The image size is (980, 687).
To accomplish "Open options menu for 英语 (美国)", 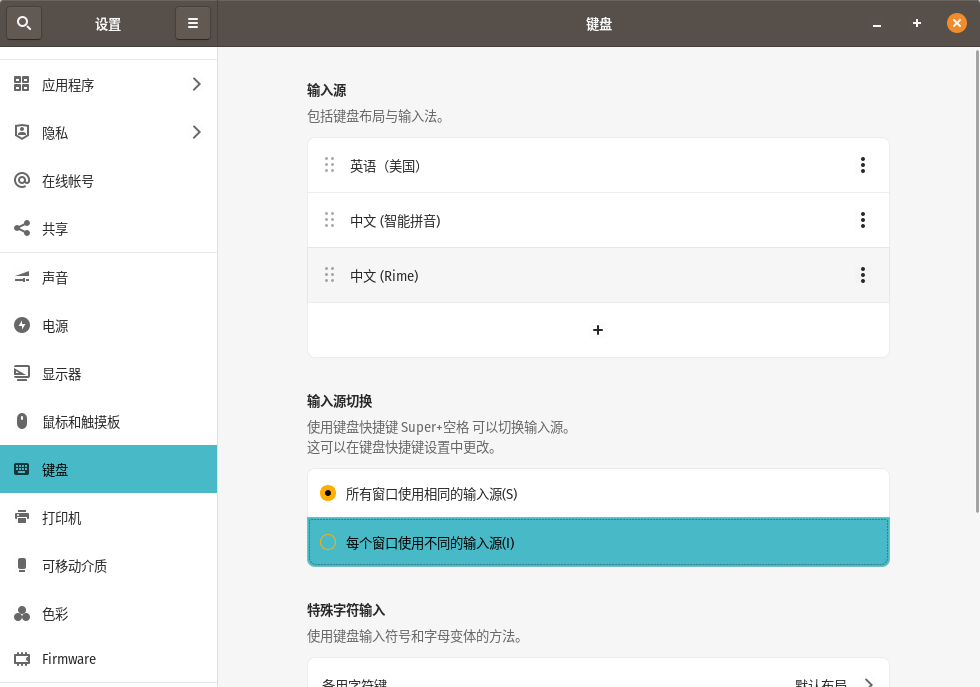I will (862, 165).
